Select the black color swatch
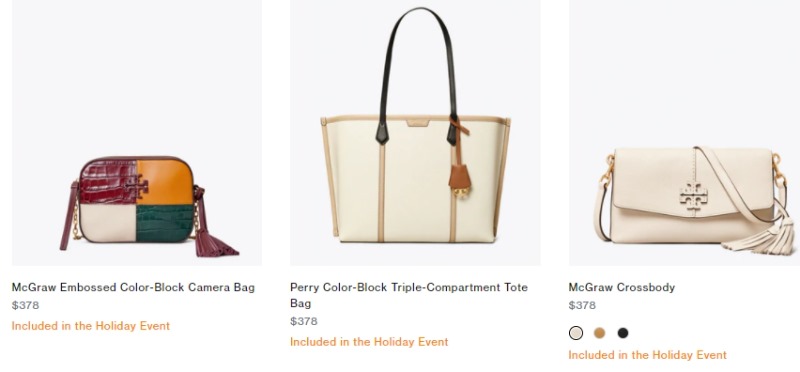Screen dimensions: 800x372 (x=623, y=333)
